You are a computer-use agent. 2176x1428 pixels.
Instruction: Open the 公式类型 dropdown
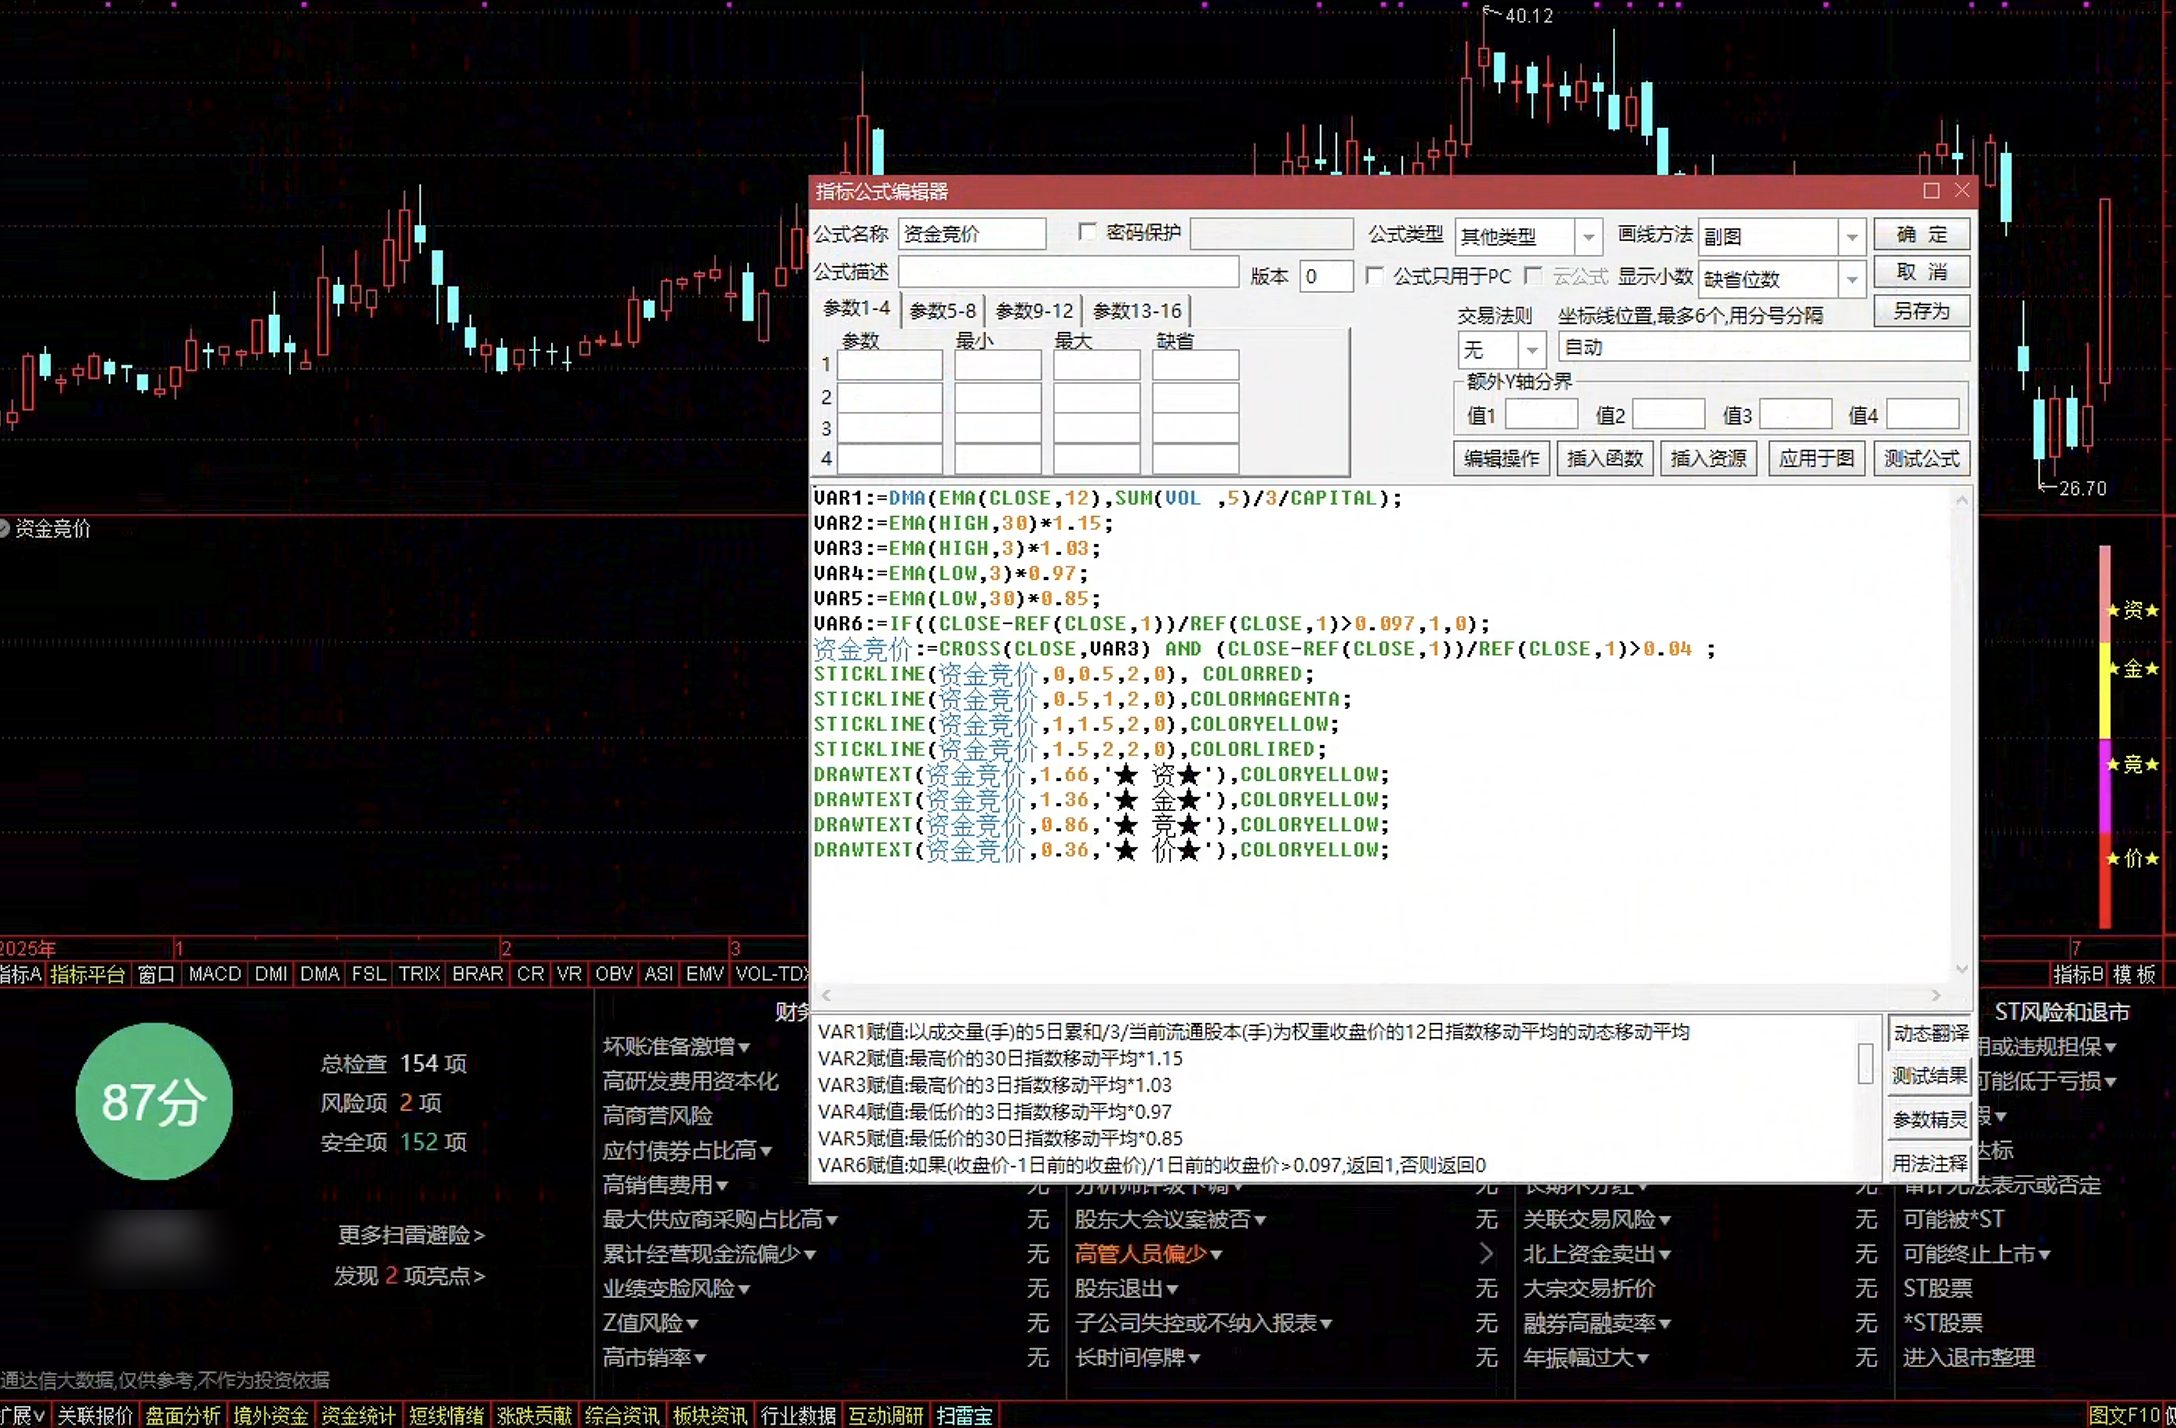point(1588,237)
